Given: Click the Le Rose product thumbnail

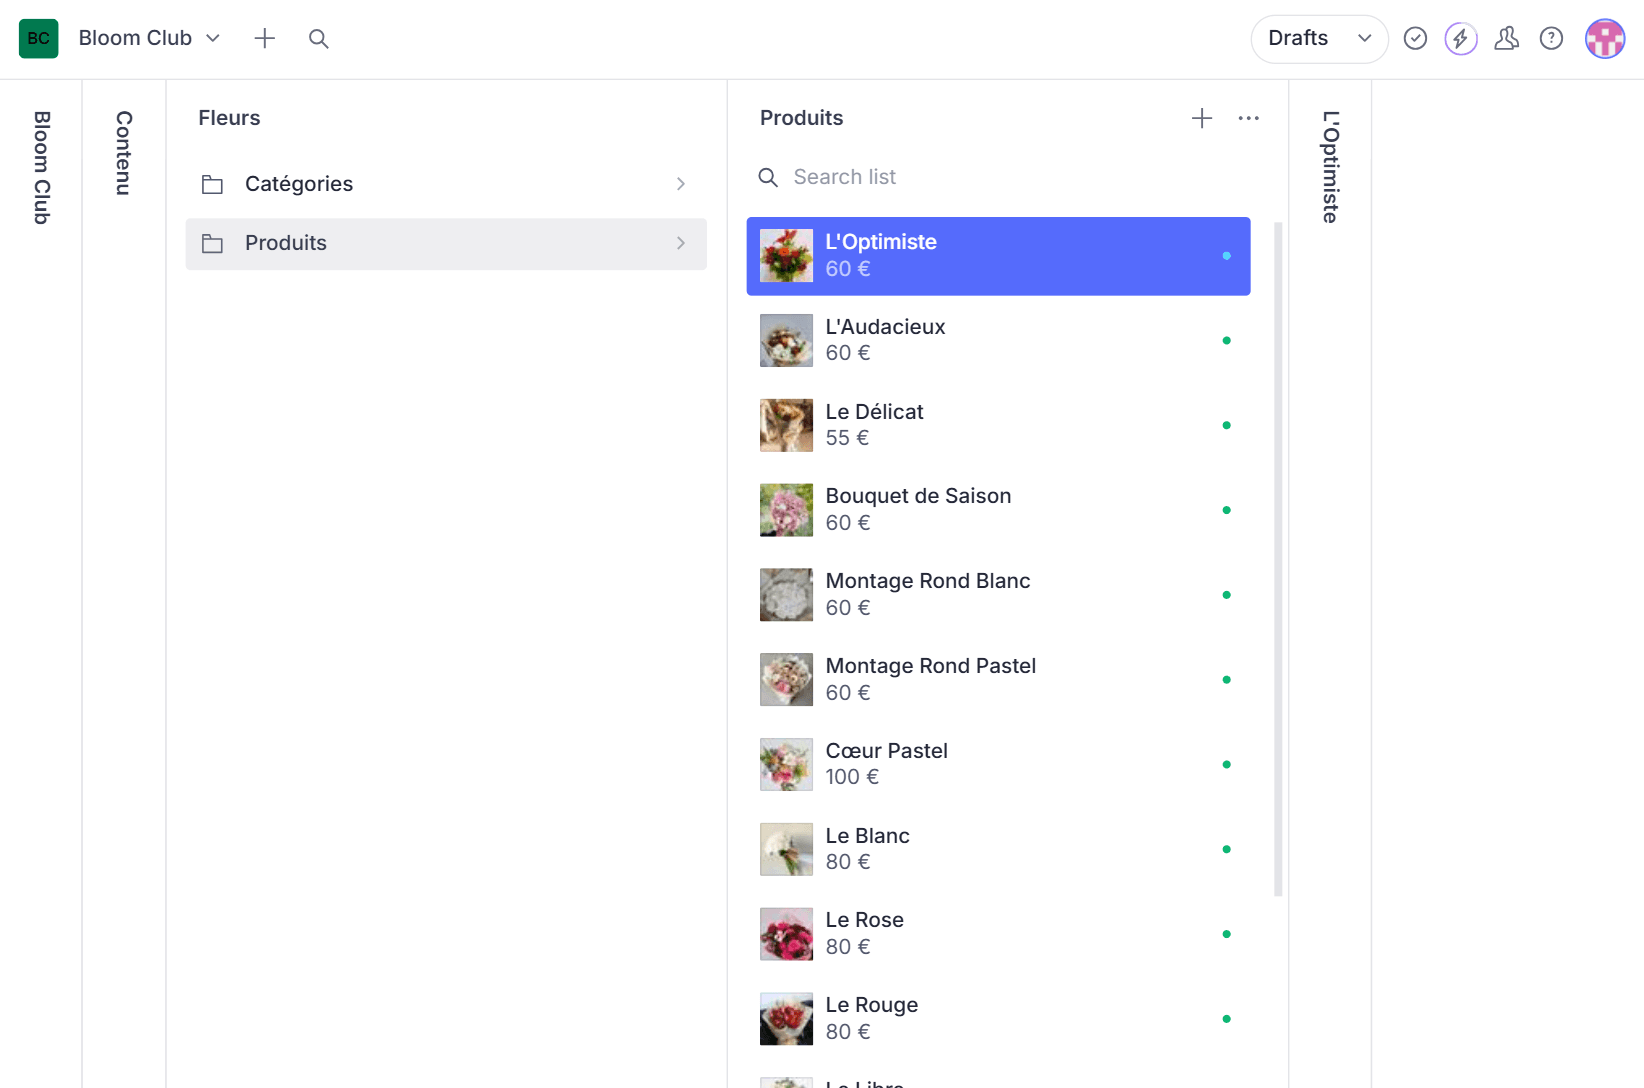Looking at the screenshot, I should (786, 933).
